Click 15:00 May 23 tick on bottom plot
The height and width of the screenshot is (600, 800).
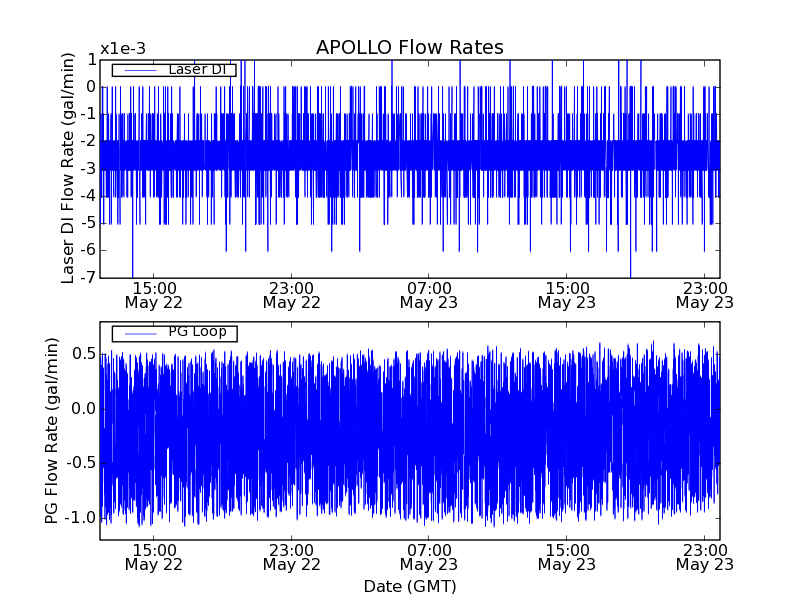(566, 557)
